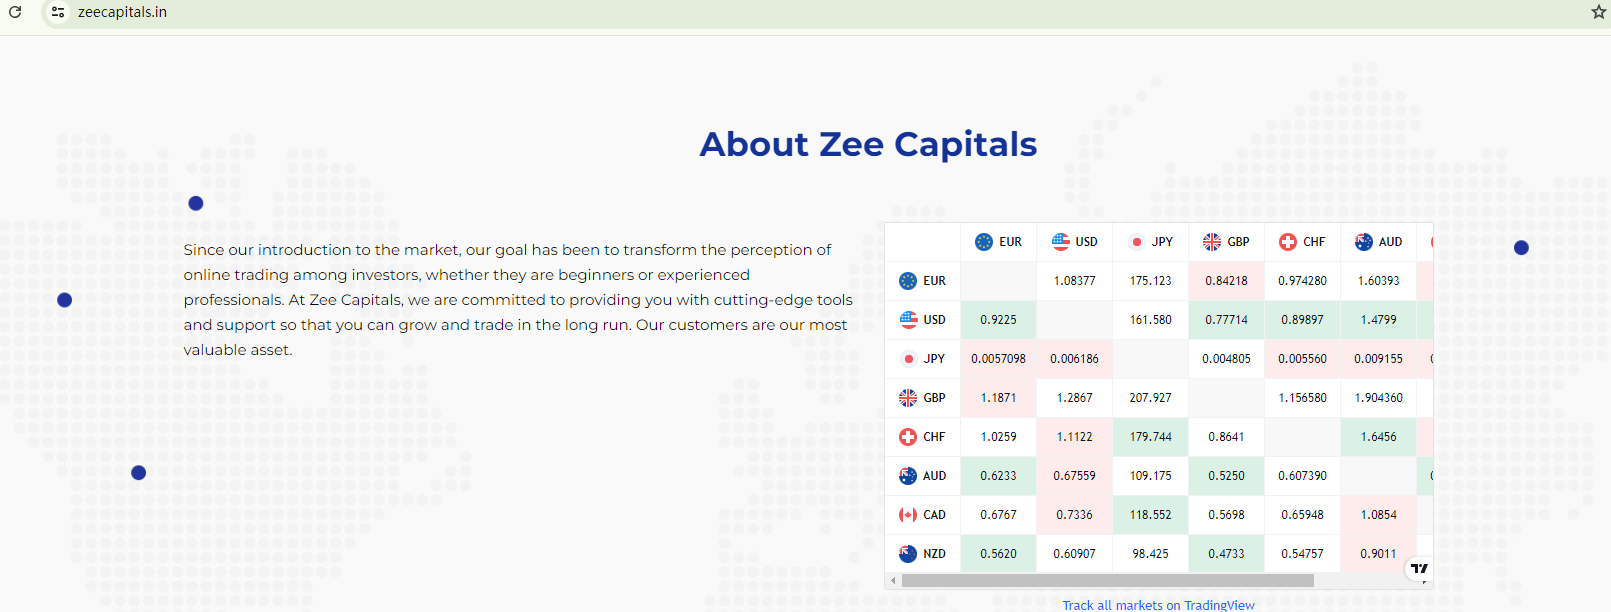Click the NZD flag row icon
The height and width of the screenshot is (612, 1611).
(908, 554)
